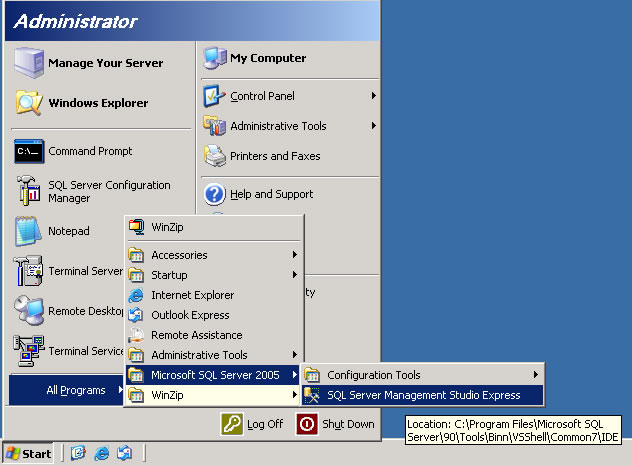Launch Internet Explorer from quick launch bar
This screenshot has width=632, height=466.
[x=101, y=454]
